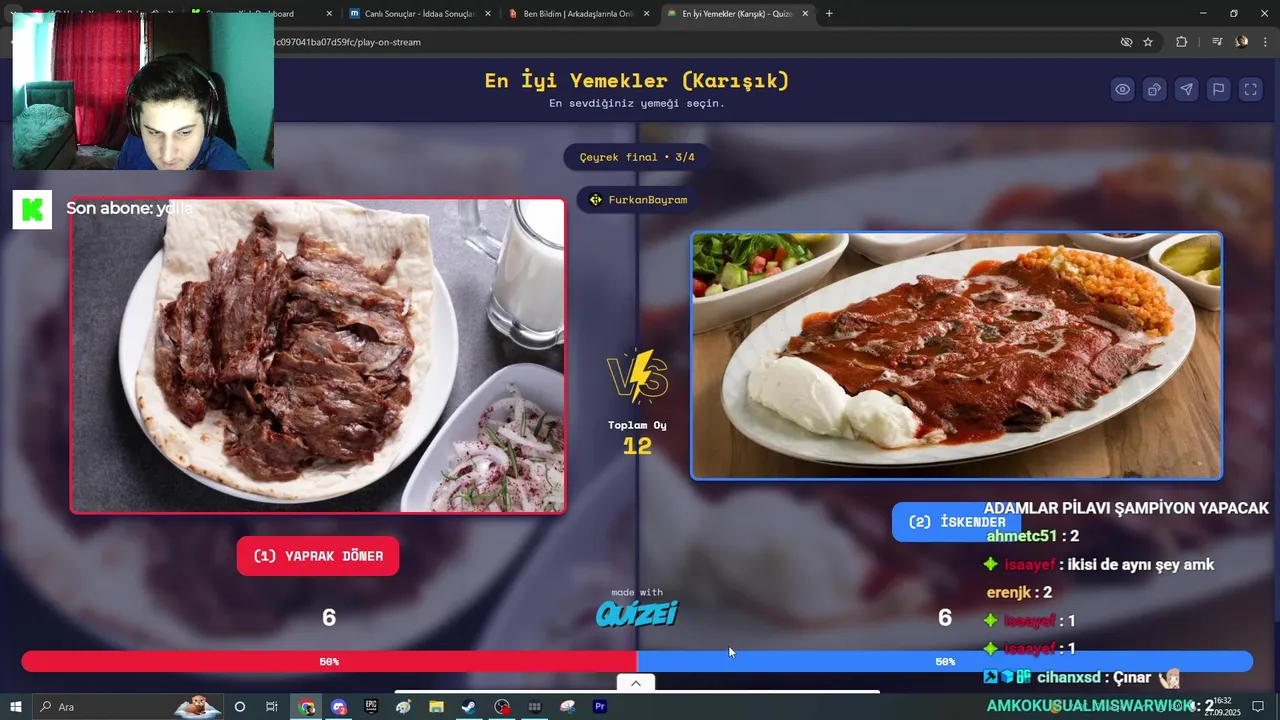
Task: Select the En İyi Yemekler Quizei tab
Action: point(737,14)
